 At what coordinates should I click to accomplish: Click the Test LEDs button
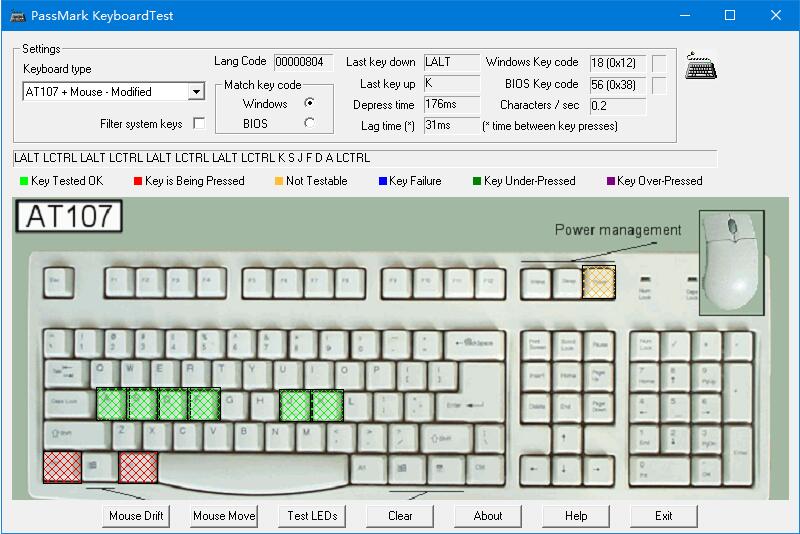point(312,516)
